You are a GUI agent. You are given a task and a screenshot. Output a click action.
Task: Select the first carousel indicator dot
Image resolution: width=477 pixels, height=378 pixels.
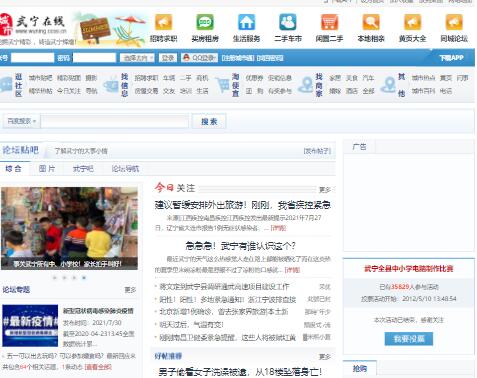[55, 277]
